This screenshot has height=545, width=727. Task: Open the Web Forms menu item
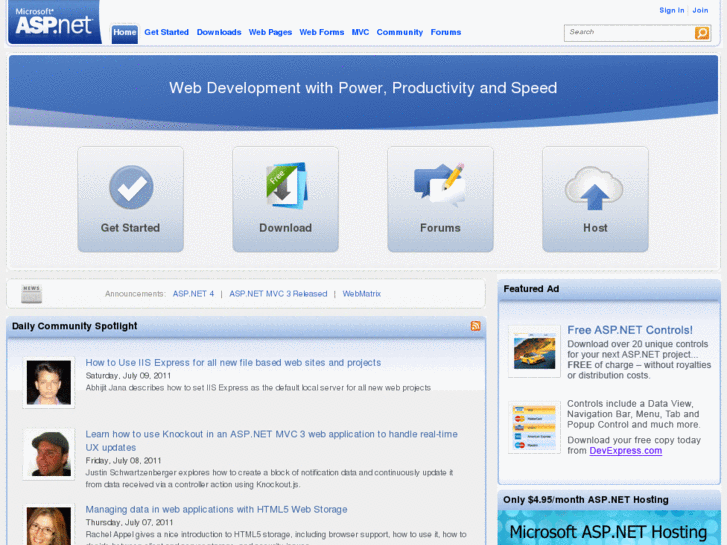coord(322,32)
